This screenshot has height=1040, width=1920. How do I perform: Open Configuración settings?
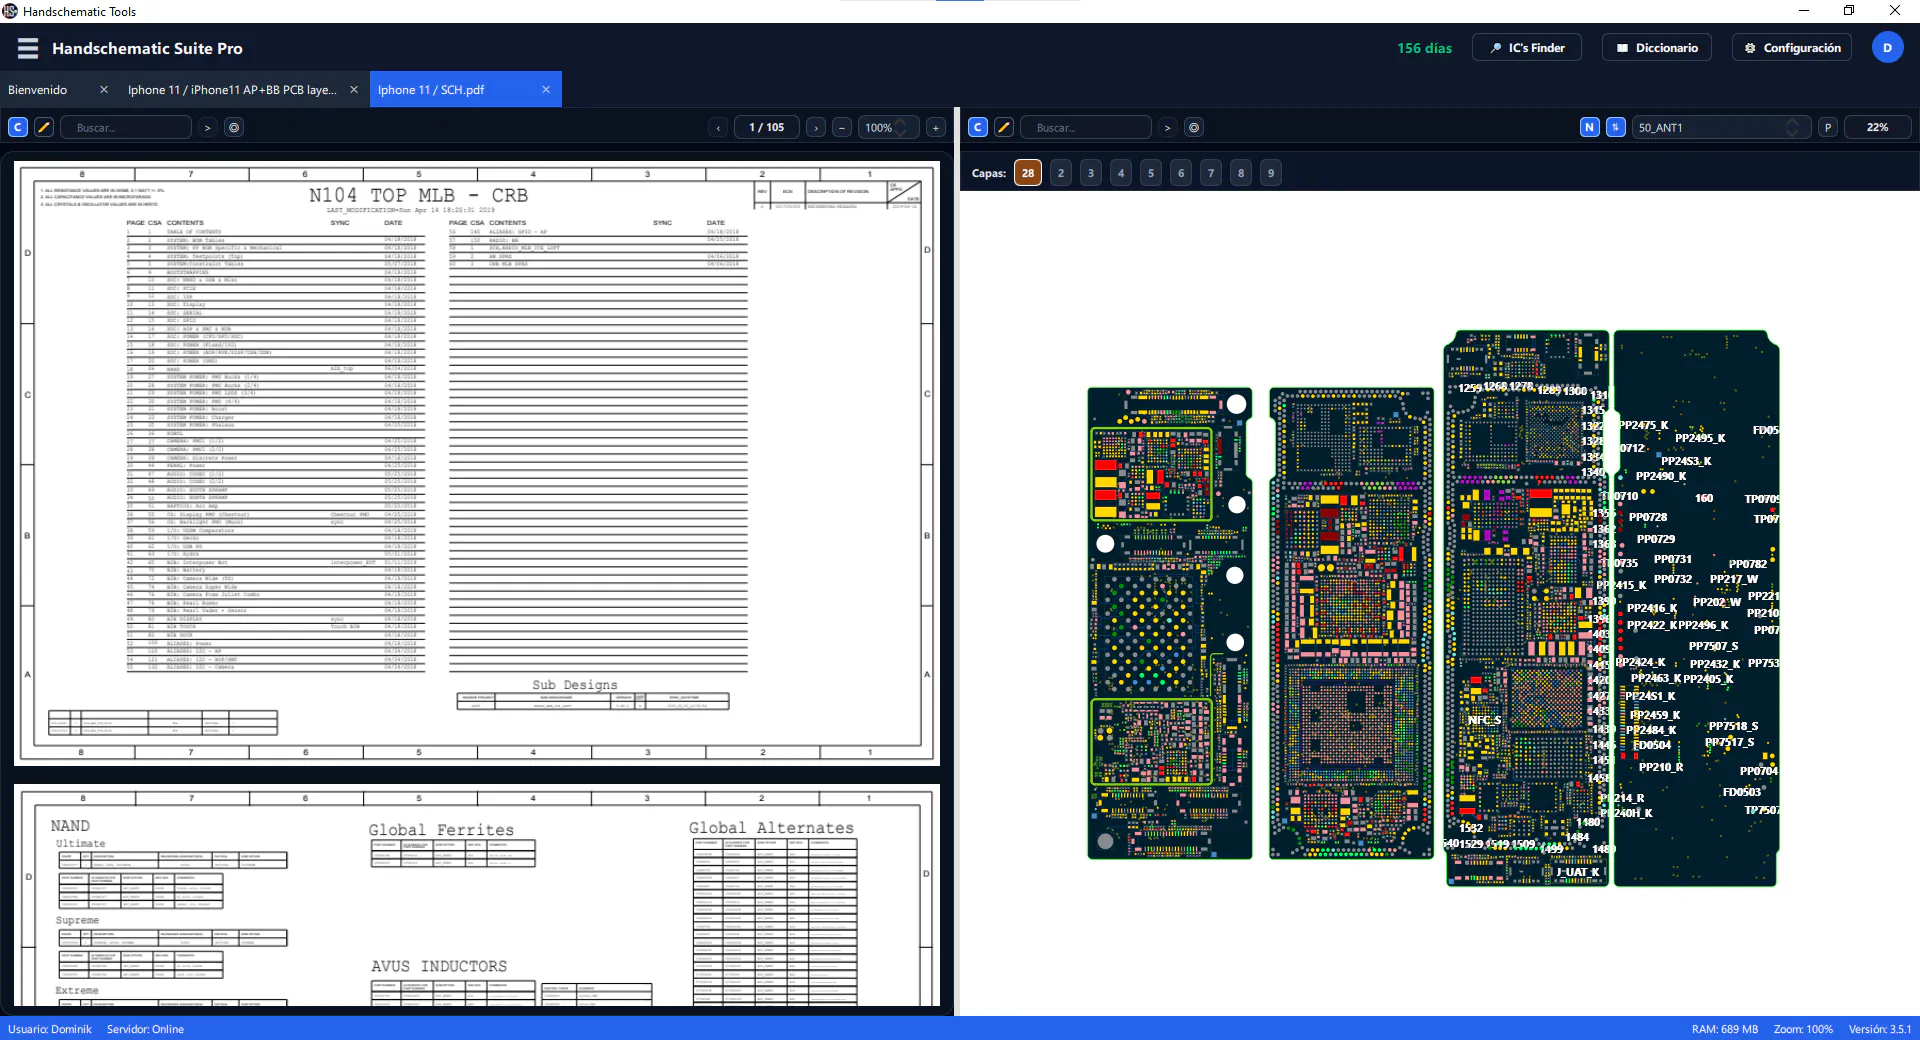(1792, 48)
